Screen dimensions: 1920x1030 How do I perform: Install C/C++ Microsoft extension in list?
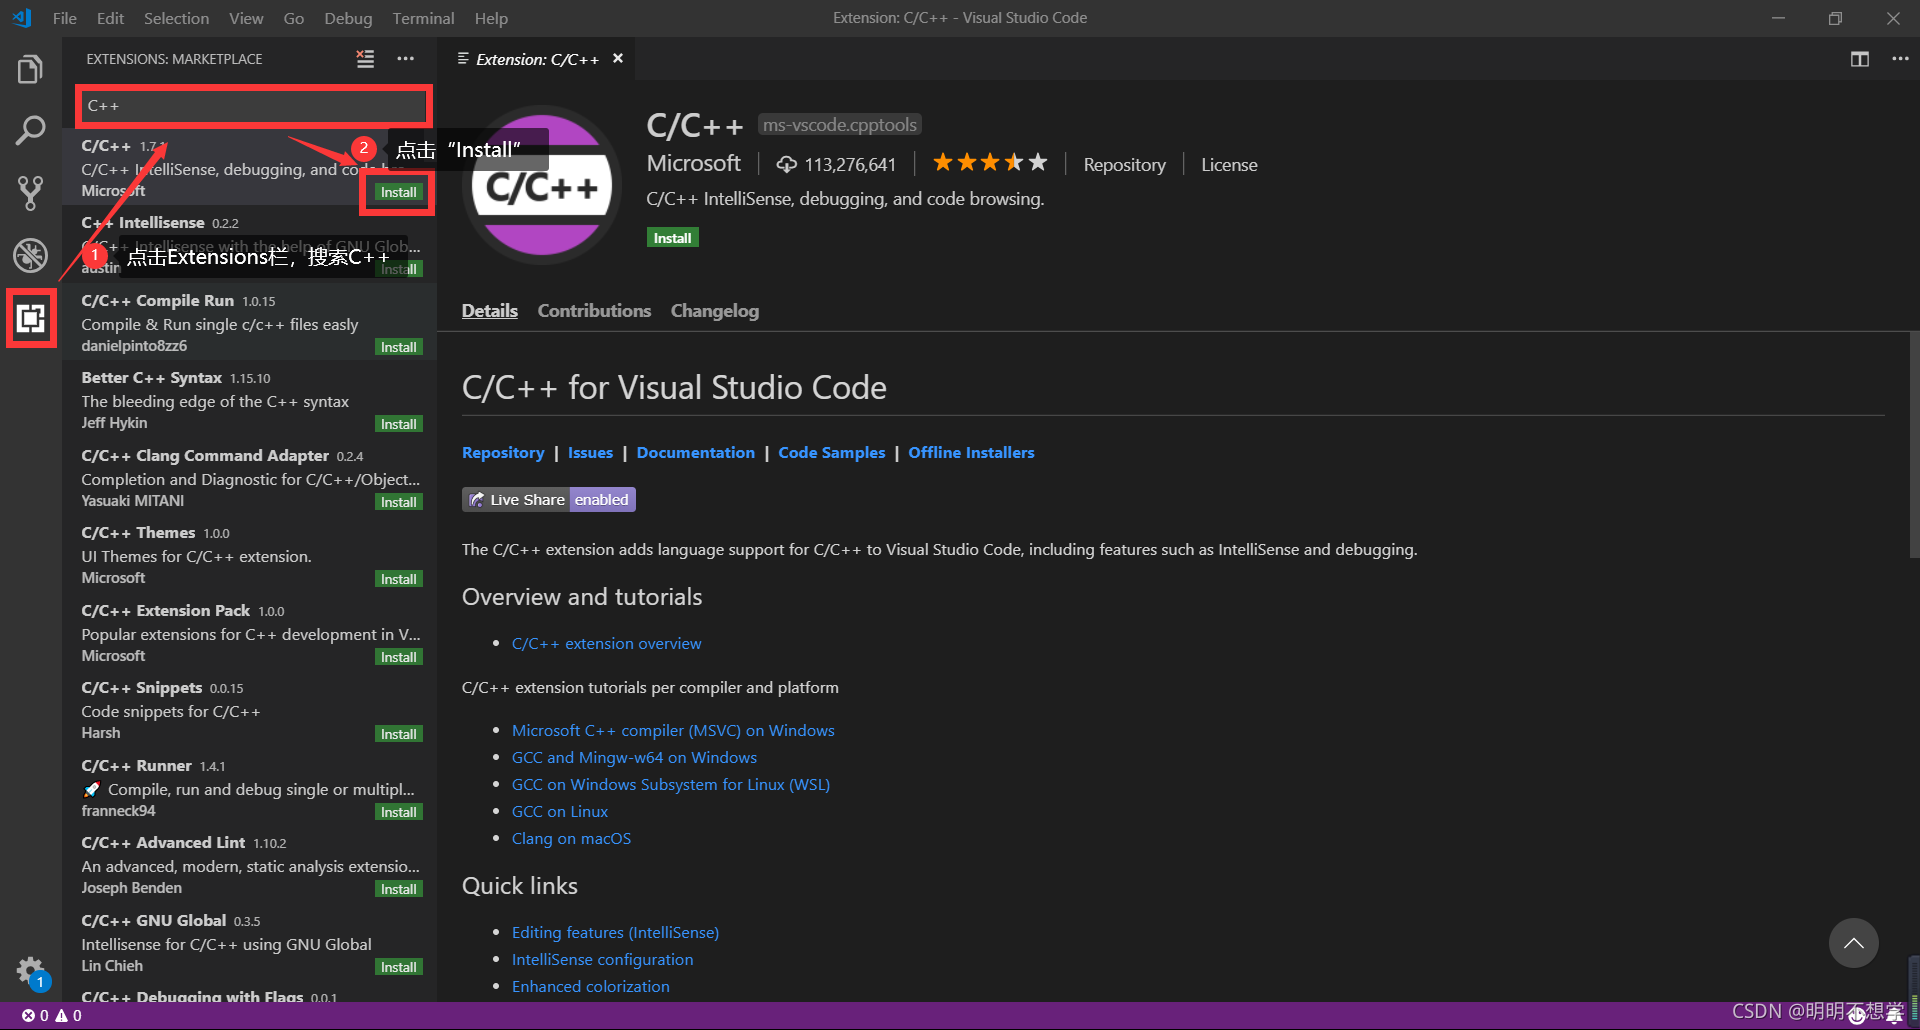398,192
